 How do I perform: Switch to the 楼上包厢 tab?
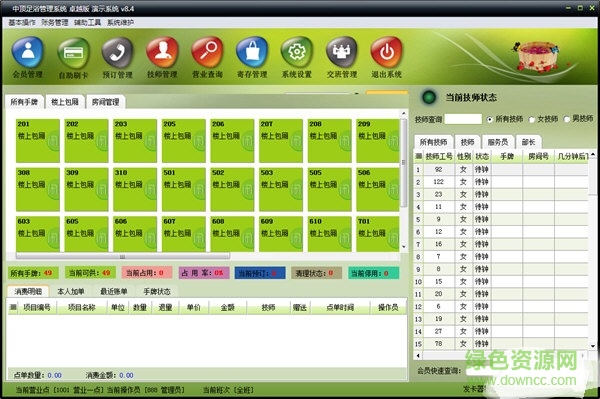(65, 102)
